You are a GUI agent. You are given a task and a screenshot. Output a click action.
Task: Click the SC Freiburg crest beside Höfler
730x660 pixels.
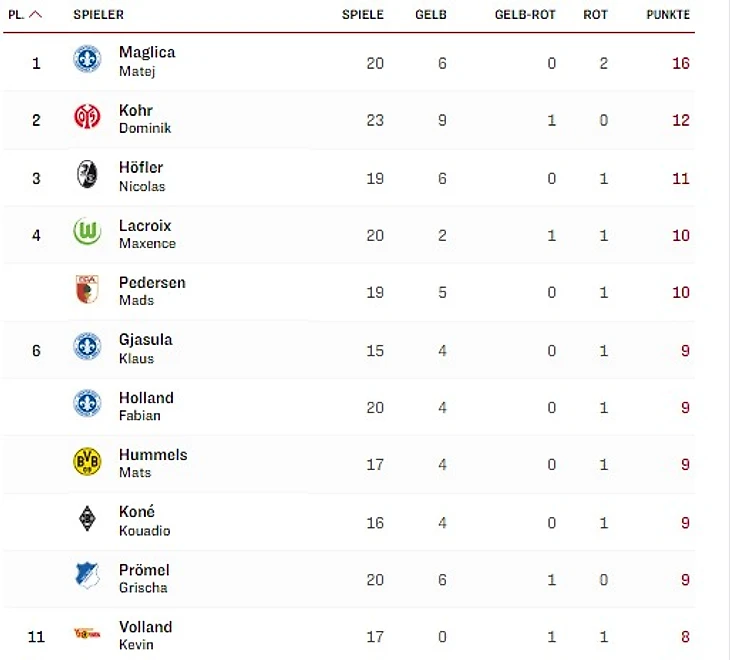87,176
